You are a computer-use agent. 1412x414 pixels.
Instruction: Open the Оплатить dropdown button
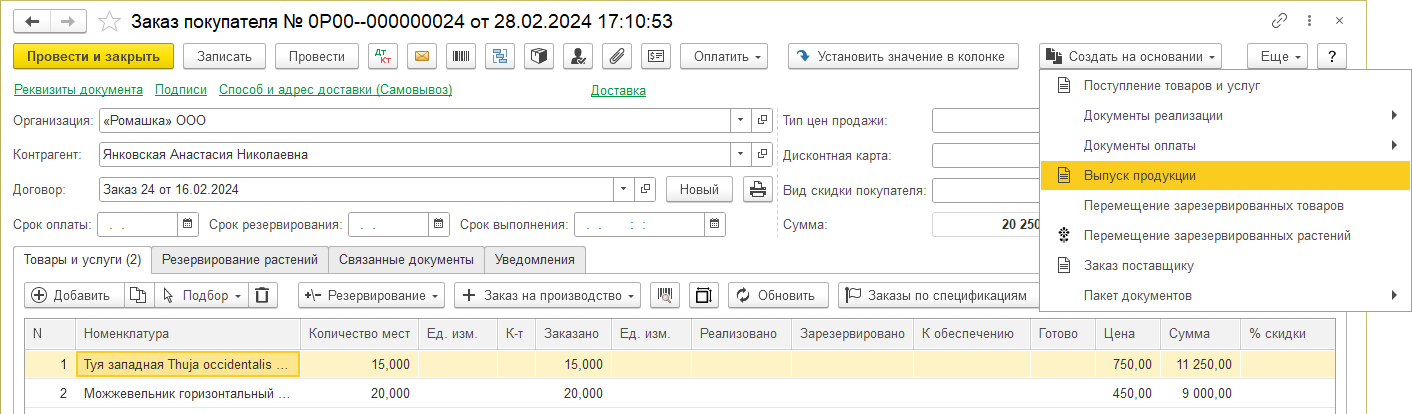coord(723,57)
